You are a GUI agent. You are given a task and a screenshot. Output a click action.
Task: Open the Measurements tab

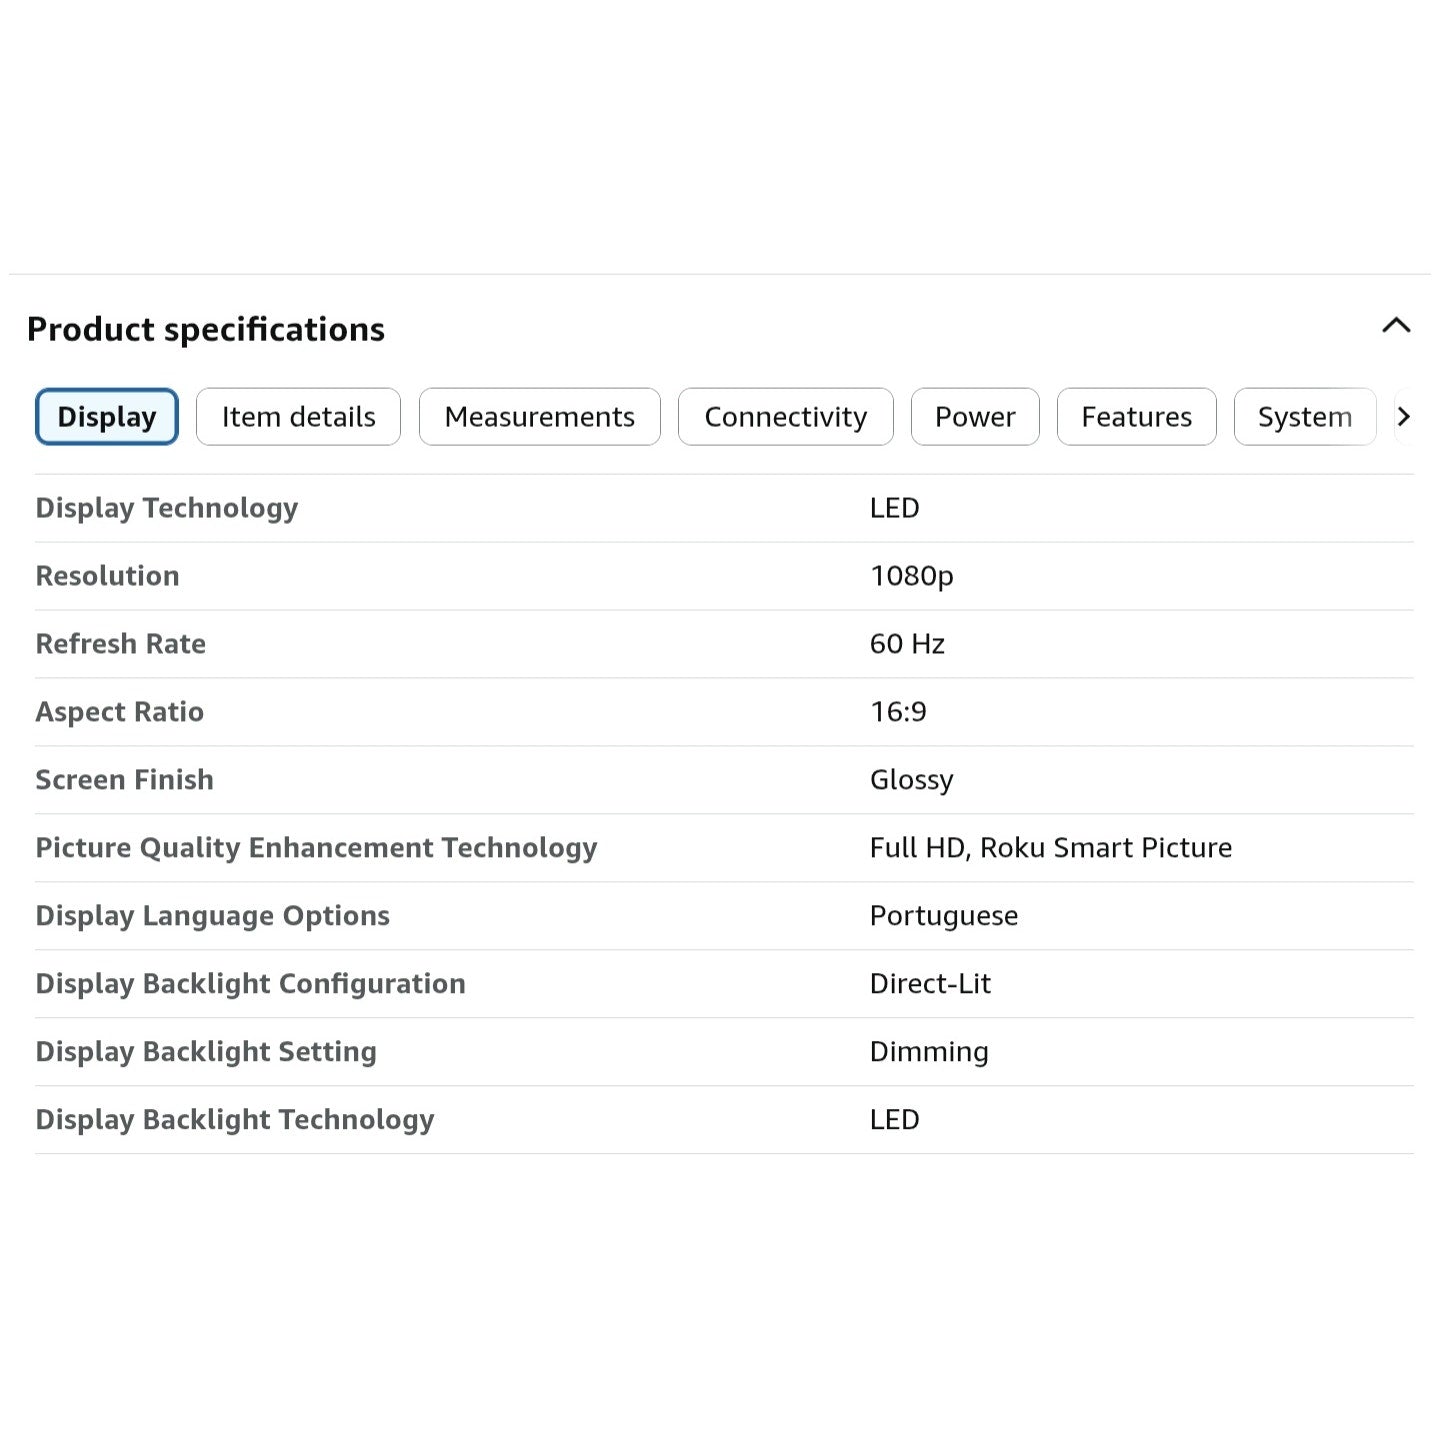click(x=539, y=417)
